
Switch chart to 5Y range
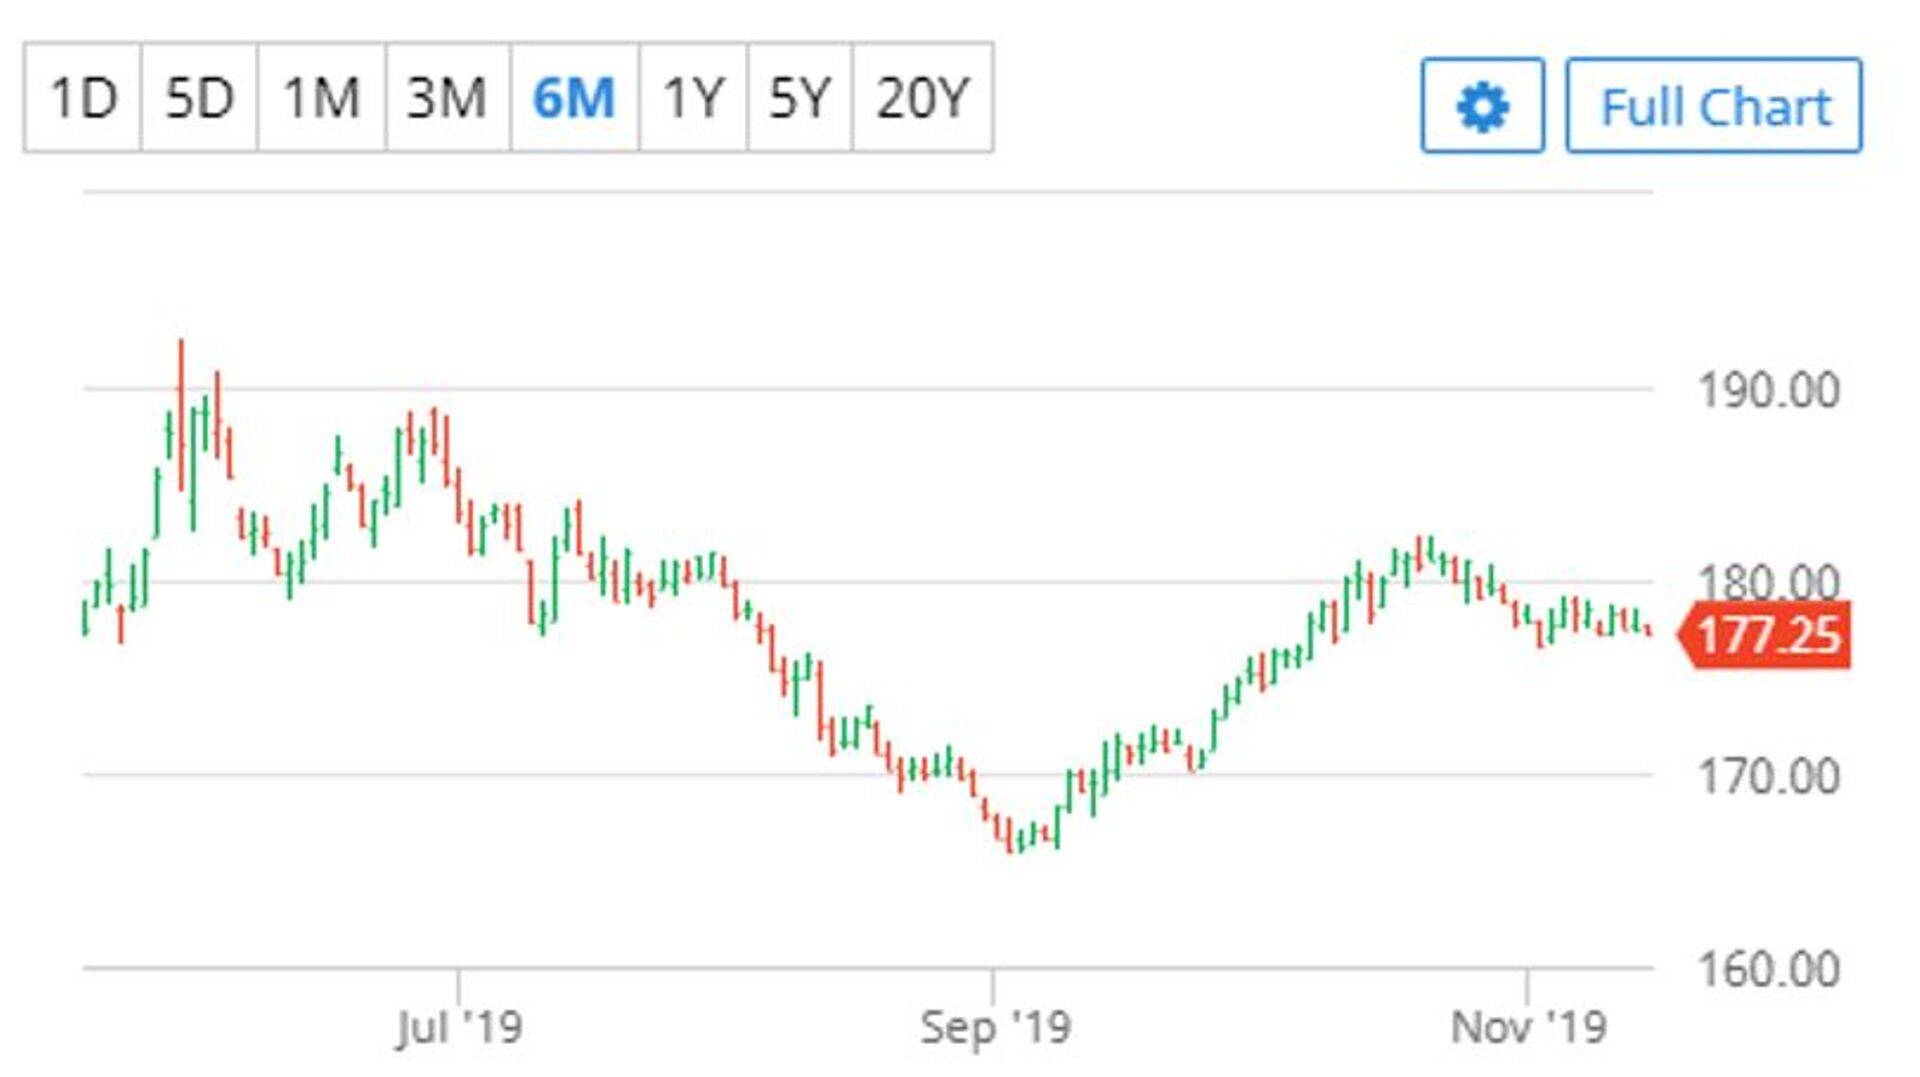point(799,98)
